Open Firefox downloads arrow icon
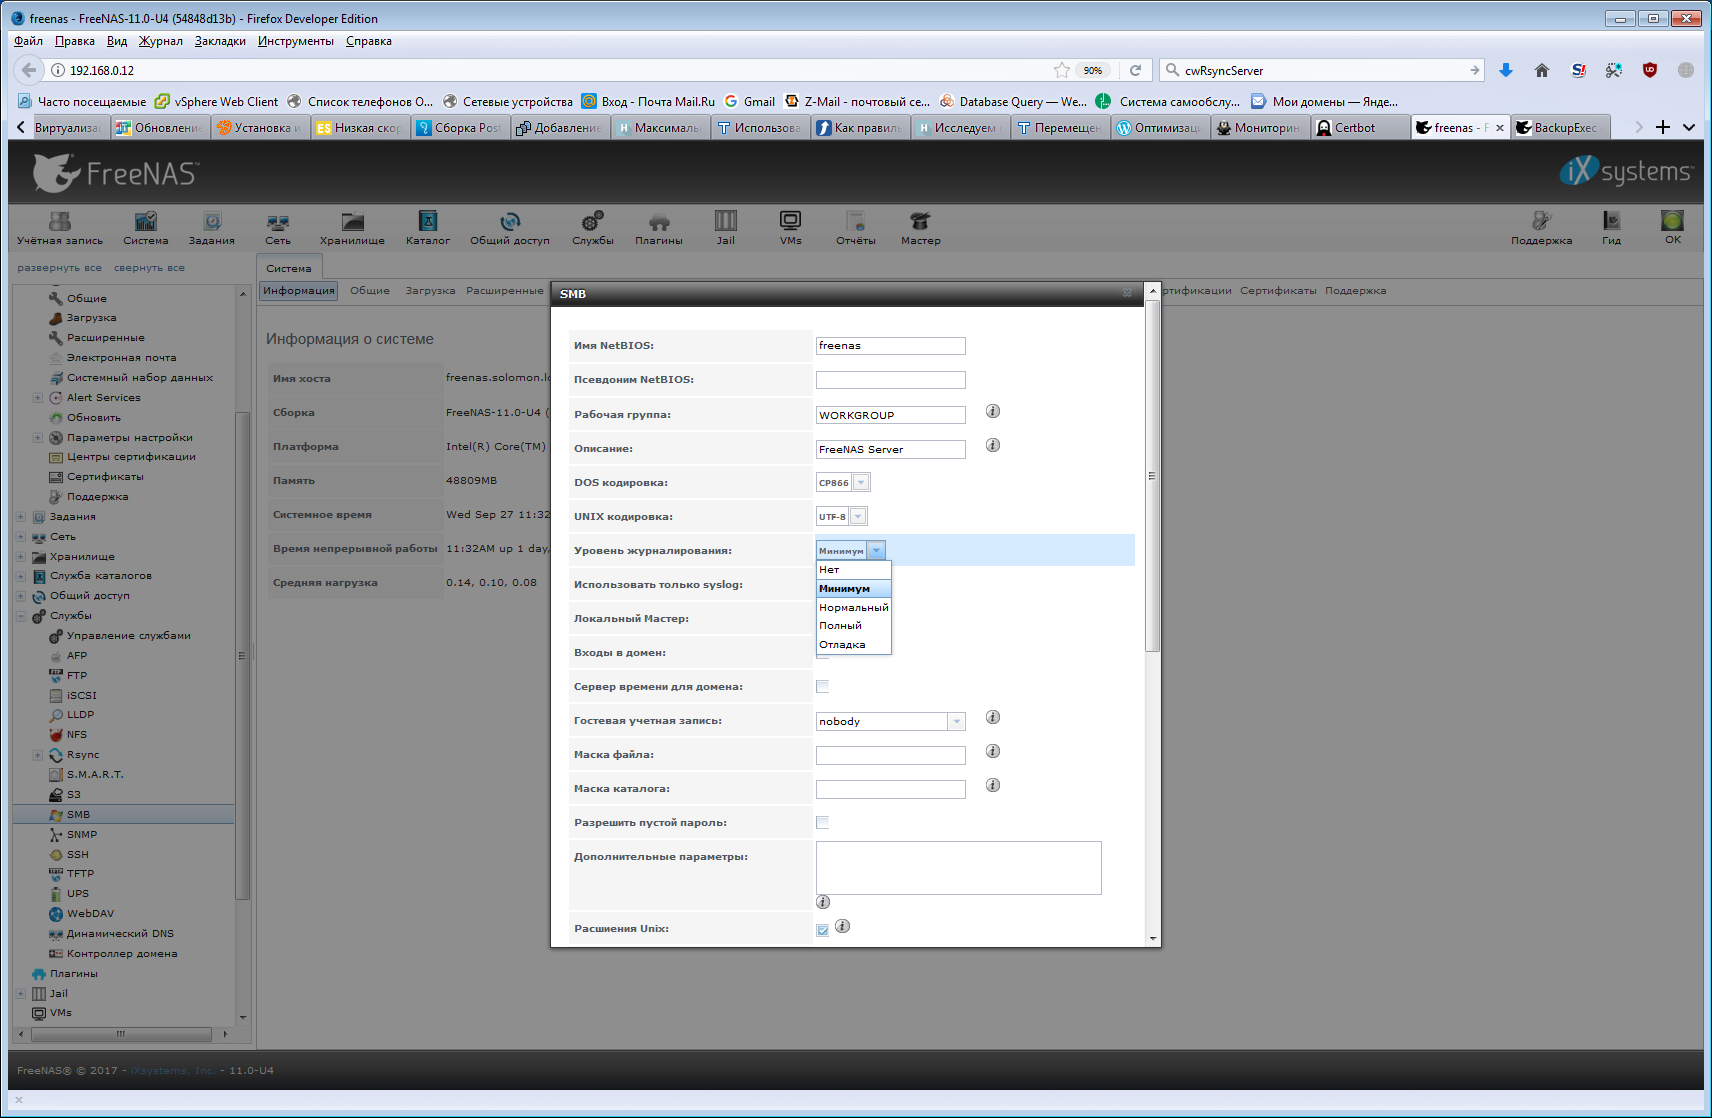The image size is (1712, 1118). click(x=1506, y=70)
